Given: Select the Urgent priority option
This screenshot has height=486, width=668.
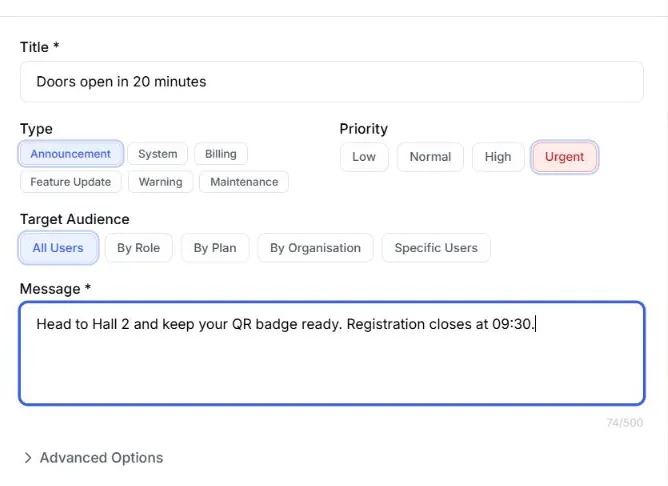Looking at the screenshot, I should pyautogui.click(x=564, y=157).
